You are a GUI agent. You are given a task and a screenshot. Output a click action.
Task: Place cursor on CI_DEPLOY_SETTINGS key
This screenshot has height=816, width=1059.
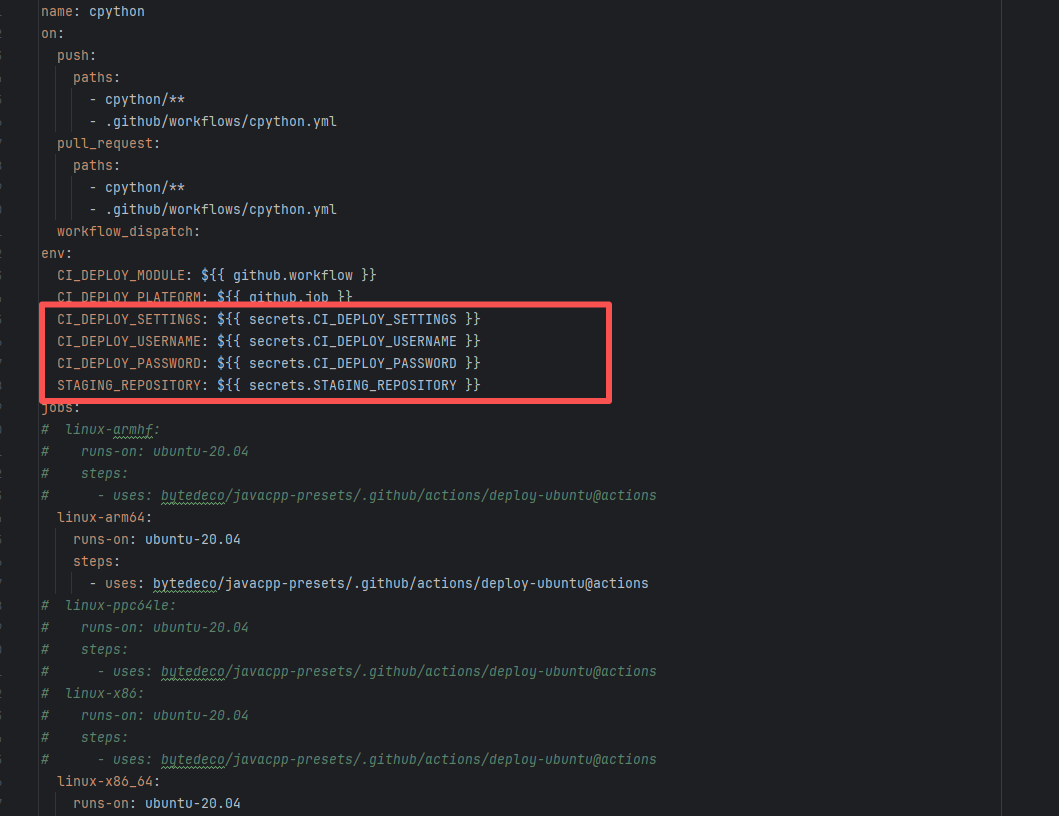[x=131, y=320]
